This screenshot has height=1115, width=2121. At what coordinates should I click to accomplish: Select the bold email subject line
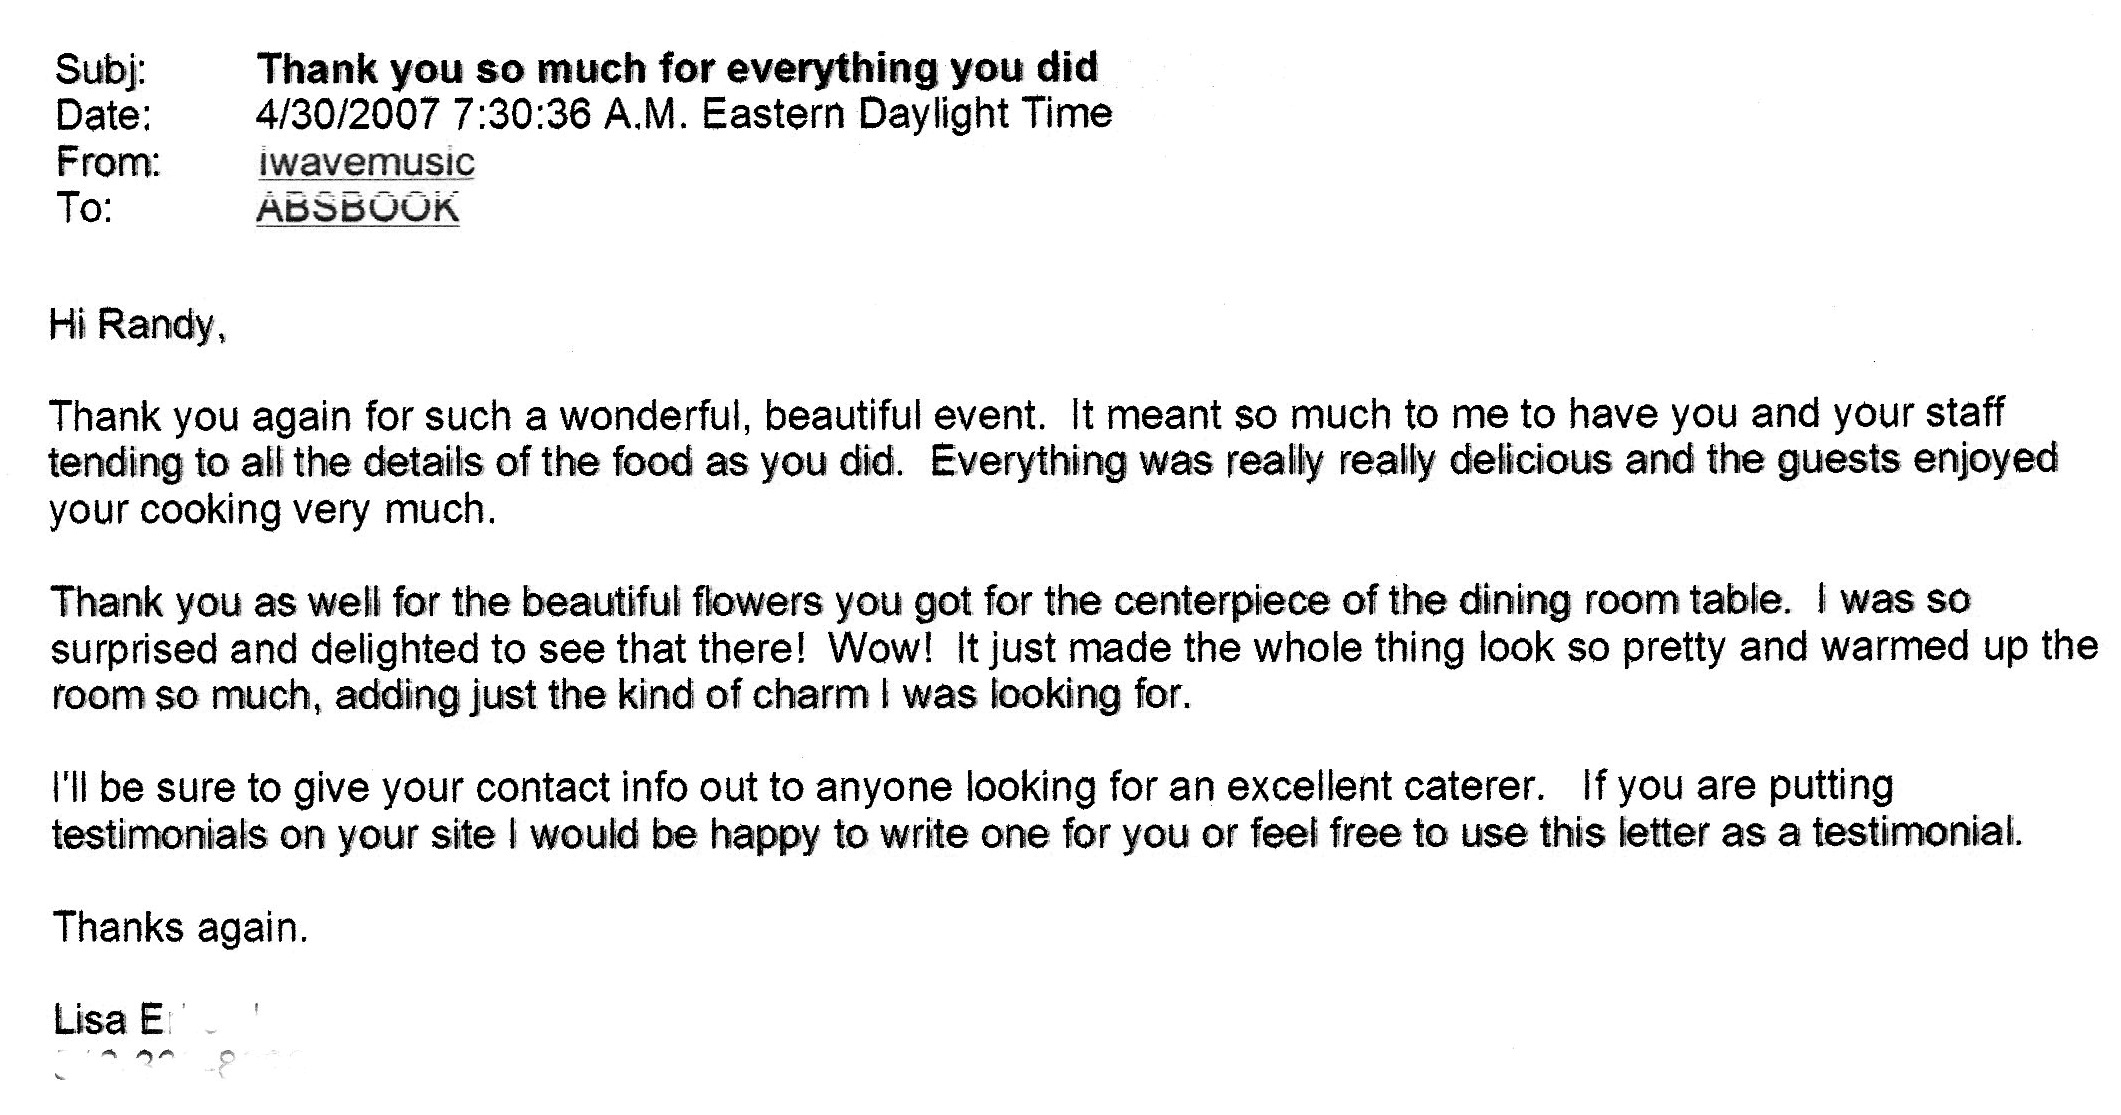[677, 68]
